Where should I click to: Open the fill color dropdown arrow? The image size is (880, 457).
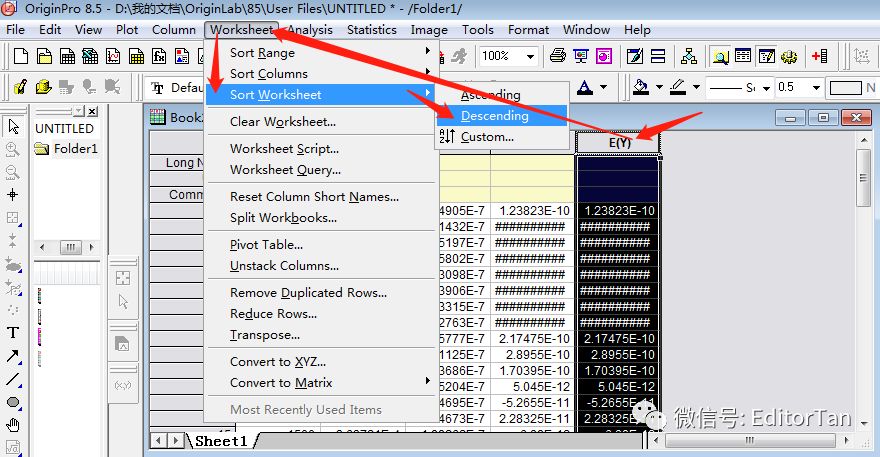click(x=659, y=87)
